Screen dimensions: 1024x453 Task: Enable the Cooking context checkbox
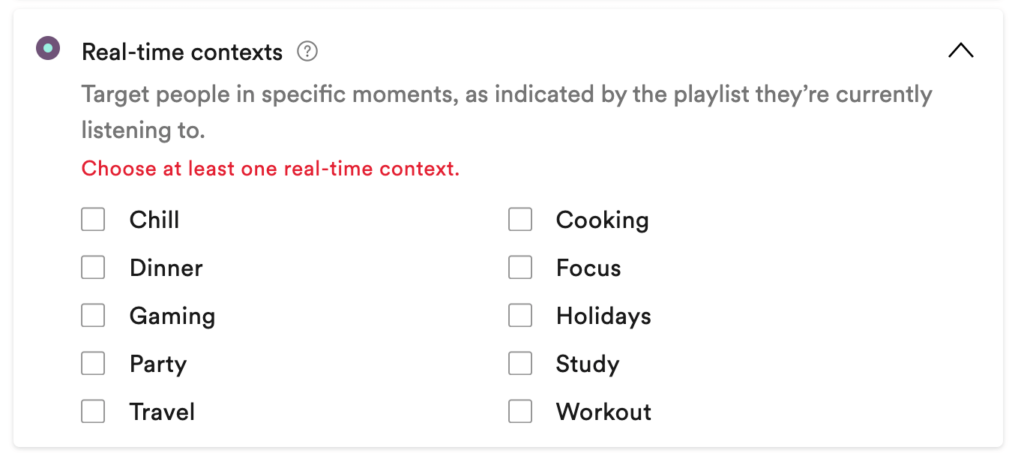point(520,220)
